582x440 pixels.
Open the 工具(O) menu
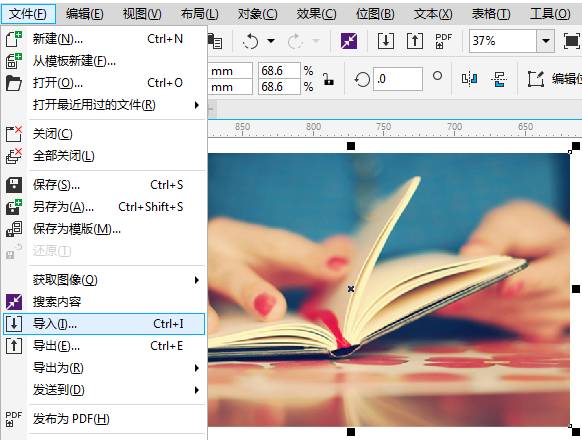coord(550,14)
